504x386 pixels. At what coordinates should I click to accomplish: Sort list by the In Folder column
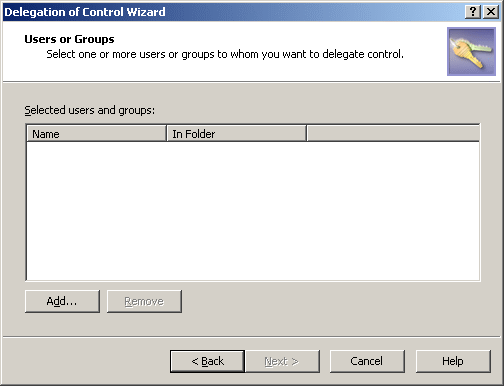(236, 134)
